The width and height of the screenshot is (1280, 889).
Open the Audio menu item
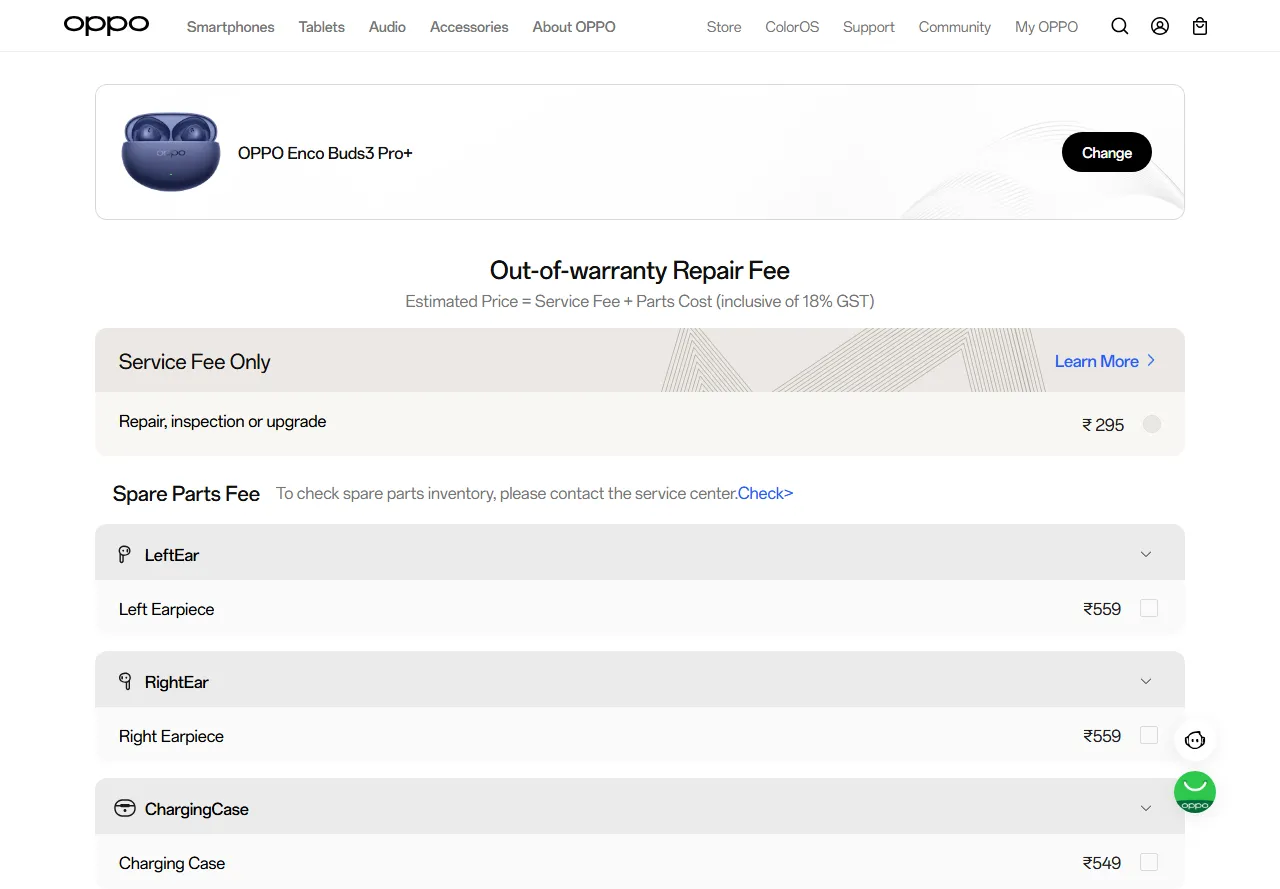pyautogui.click(x=387, y=27)
